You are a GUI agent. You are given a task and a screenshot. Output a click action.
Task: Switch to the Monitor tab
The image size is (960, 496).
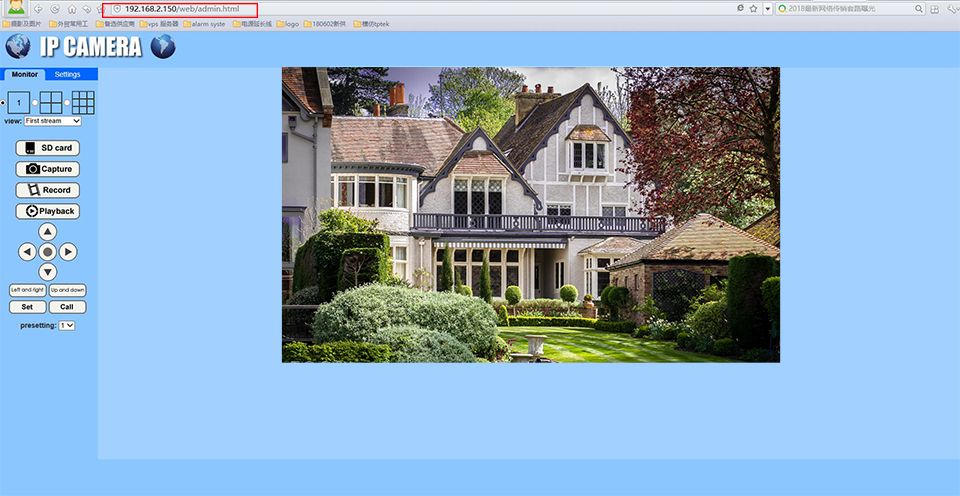tap(24, 75)
